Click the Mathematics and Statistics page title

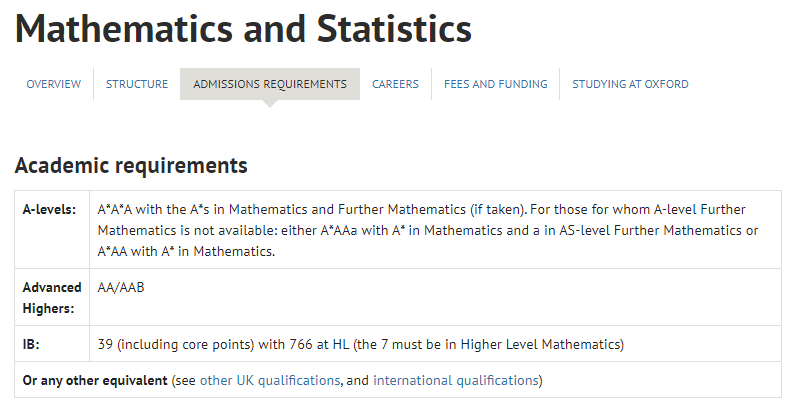[x=244, y=28]
